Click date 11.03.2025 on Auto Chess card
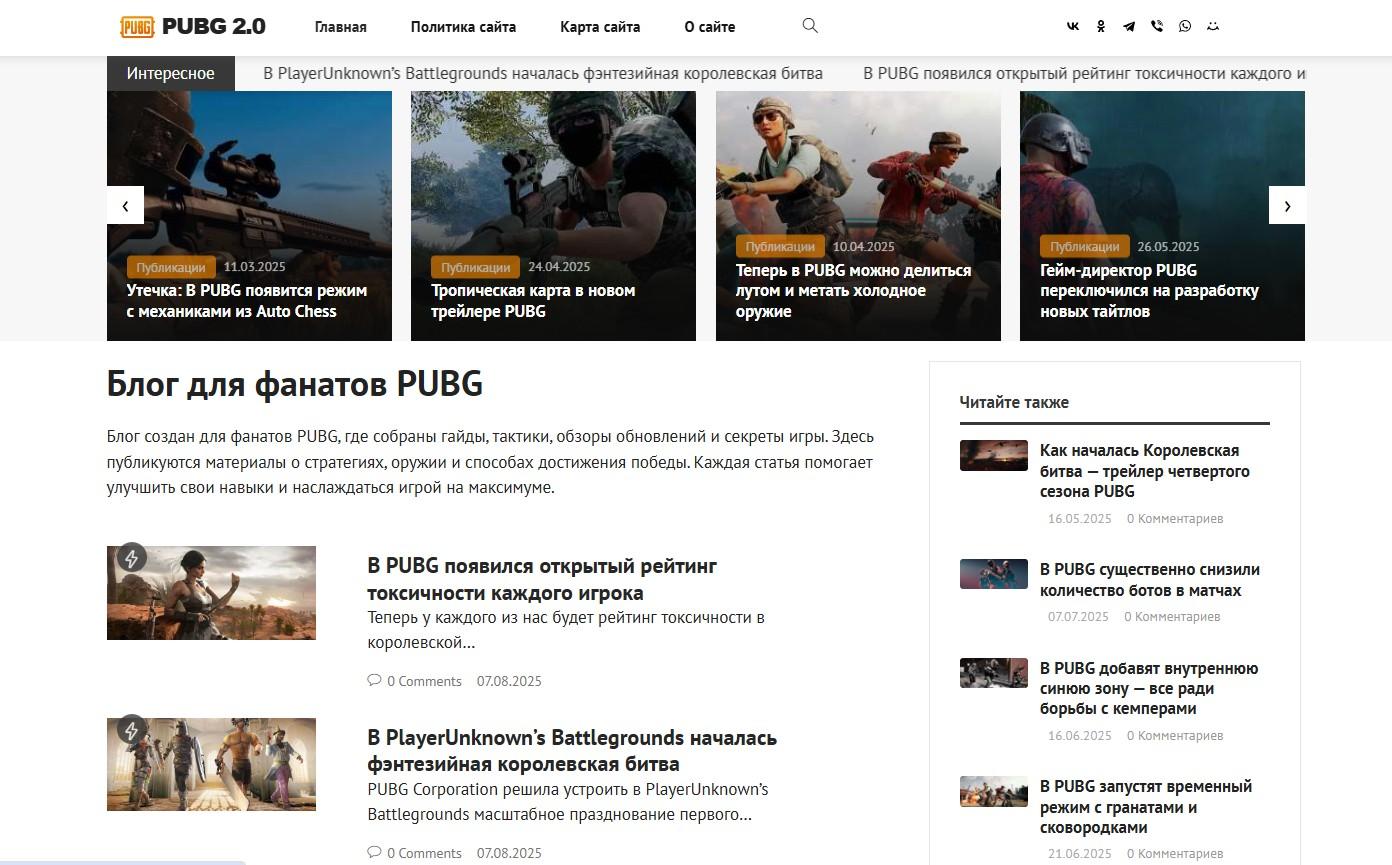Viewport: 1392px width, 865px height. (255, 267)
